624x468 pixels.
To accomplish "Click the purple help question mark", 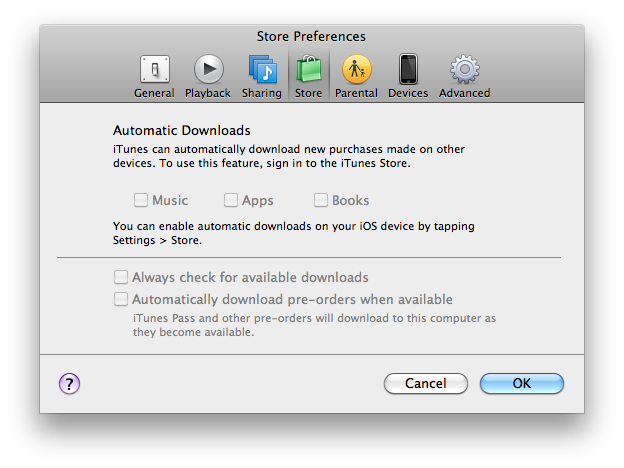I will point(70,384).
